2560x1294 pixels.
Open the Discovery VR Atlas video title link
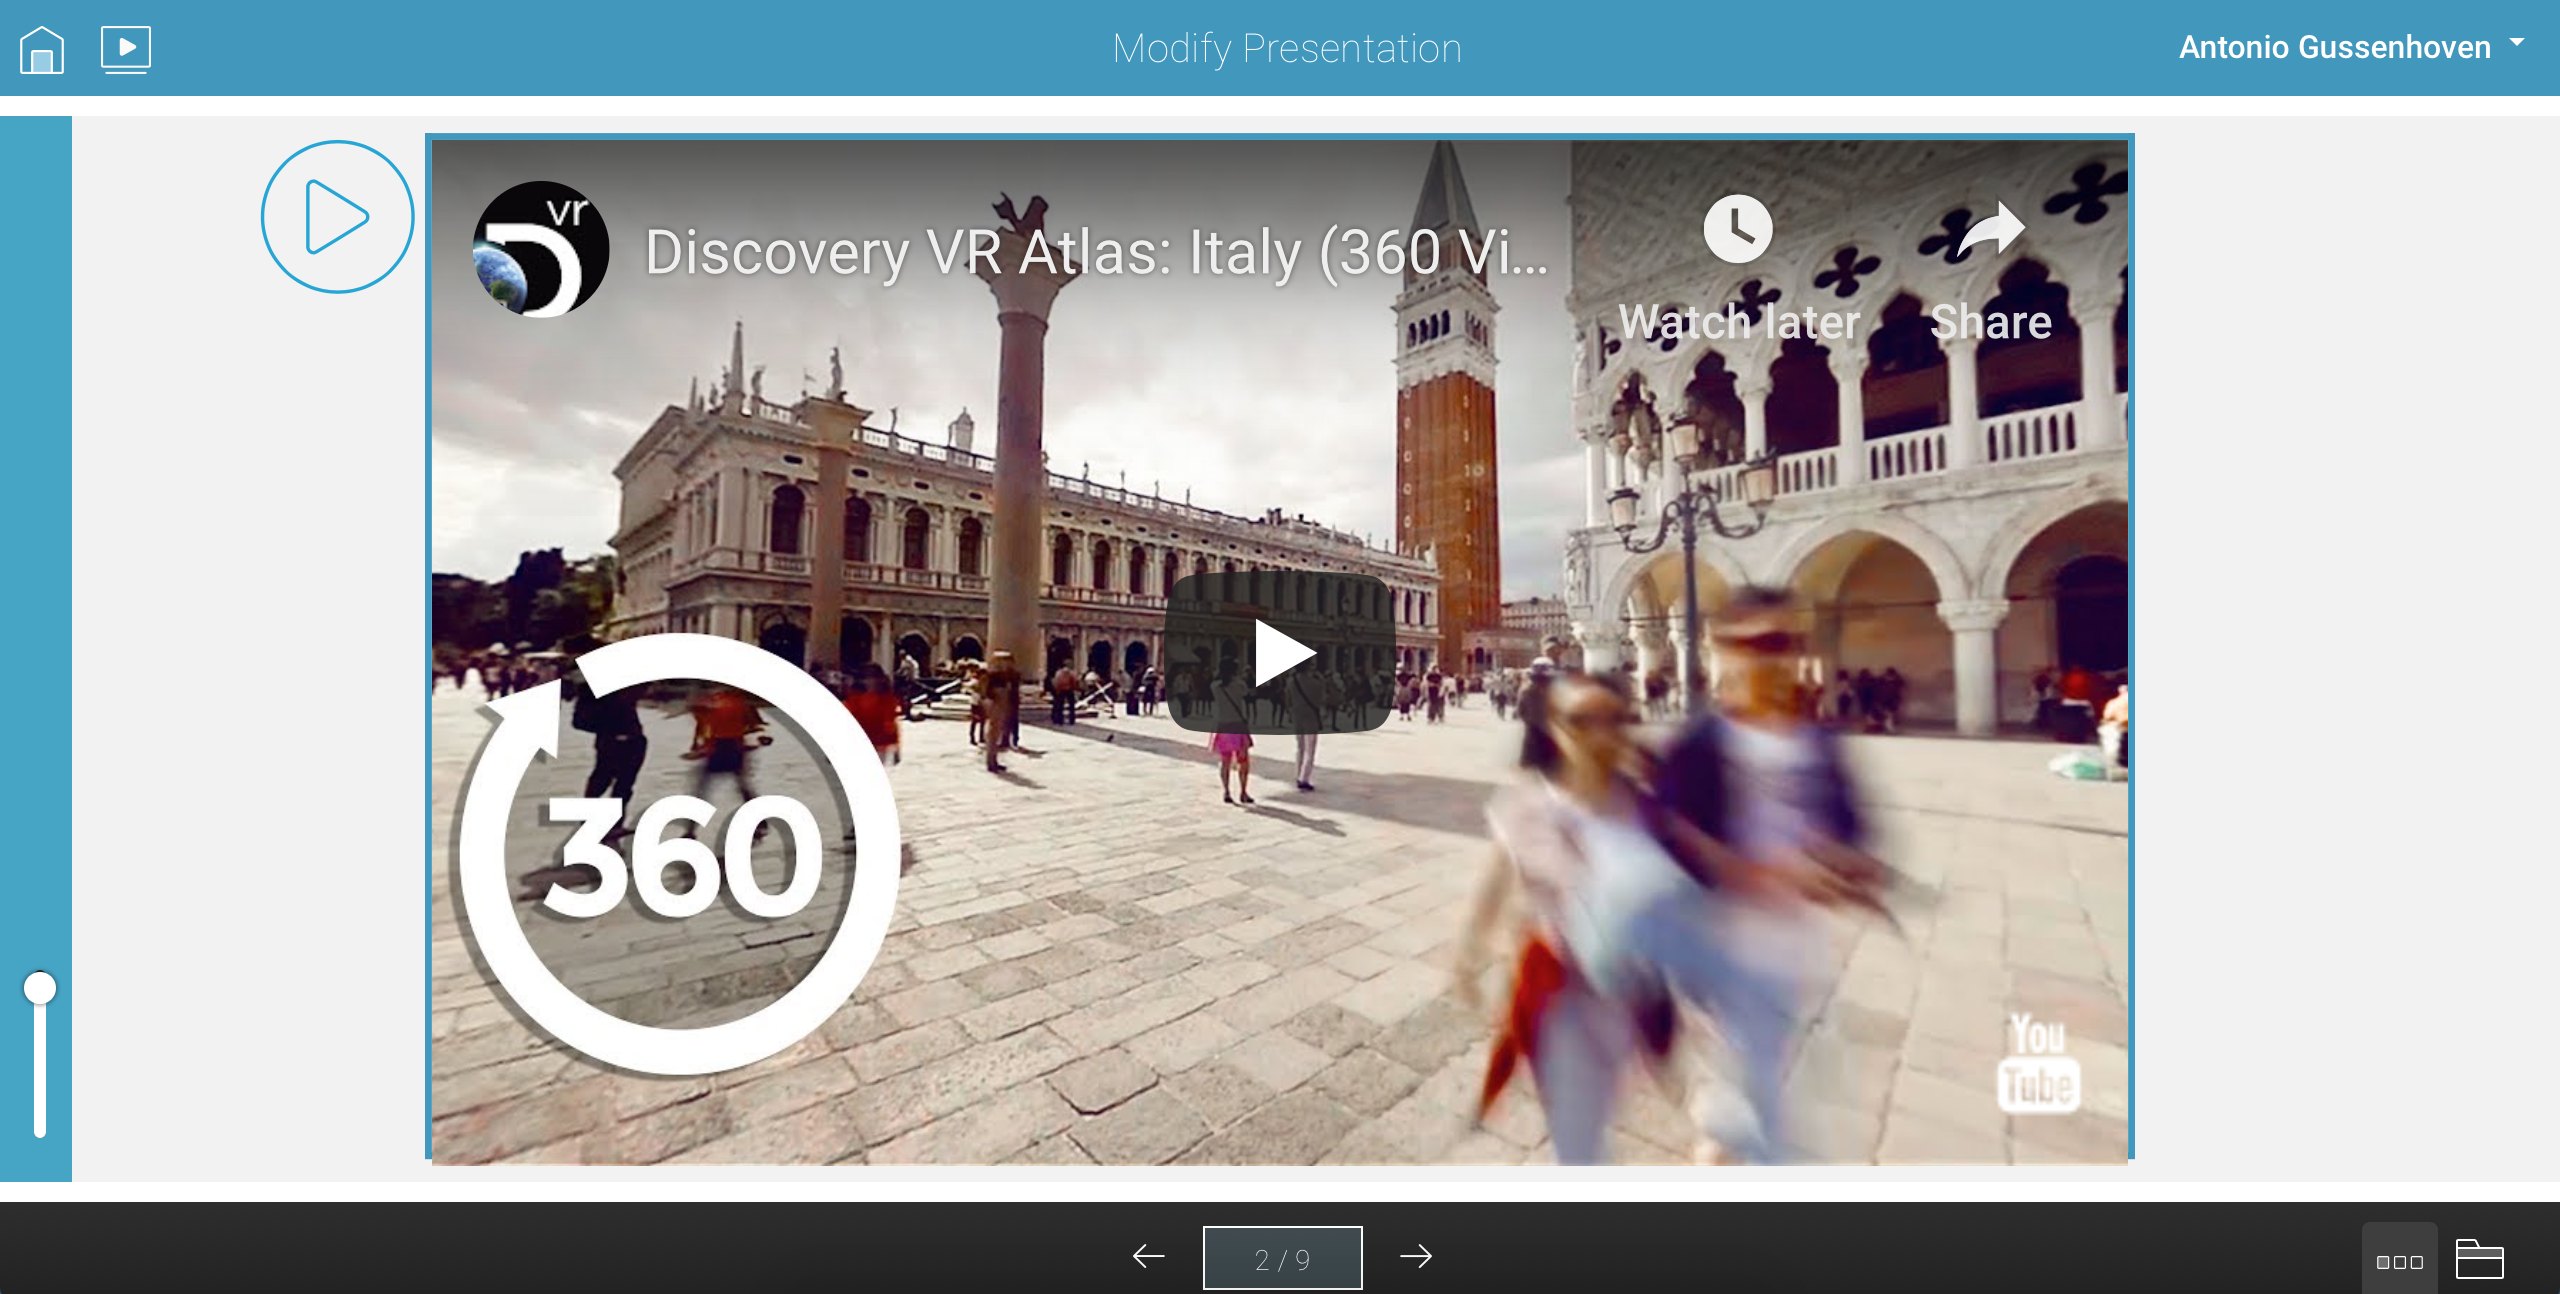(1096, 251)
